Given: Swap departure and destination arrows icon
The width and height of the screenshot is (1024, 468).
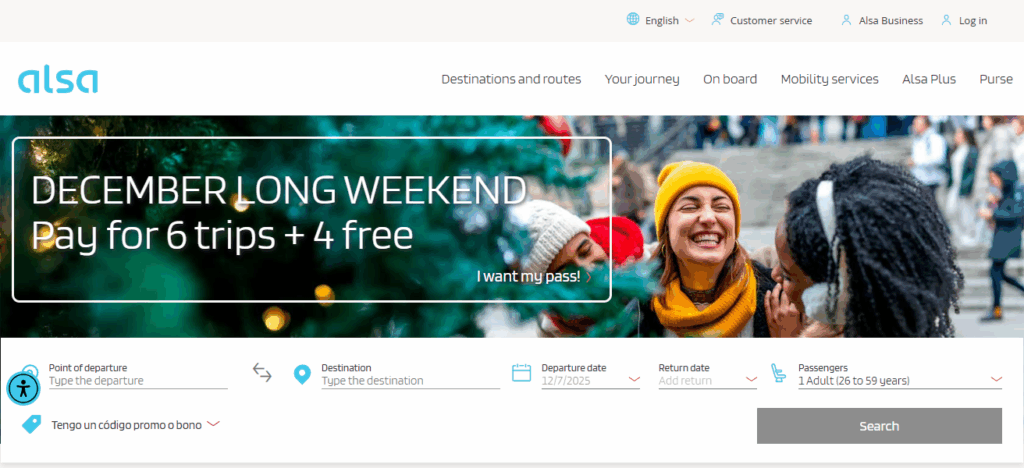Looking at the screenshot, I should (x=262, y=373).
